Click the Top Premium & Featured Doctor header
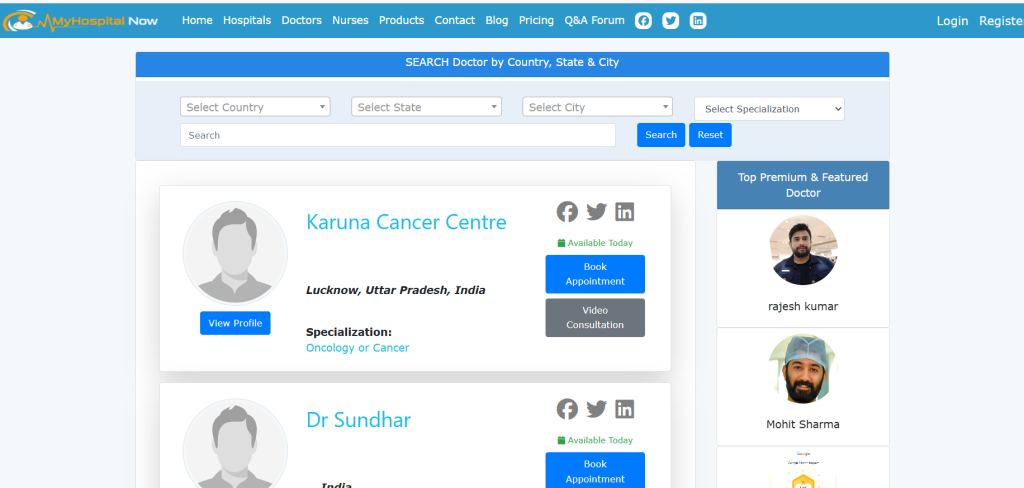Screen dimensions: 1024x488 [x=803, y=185]
